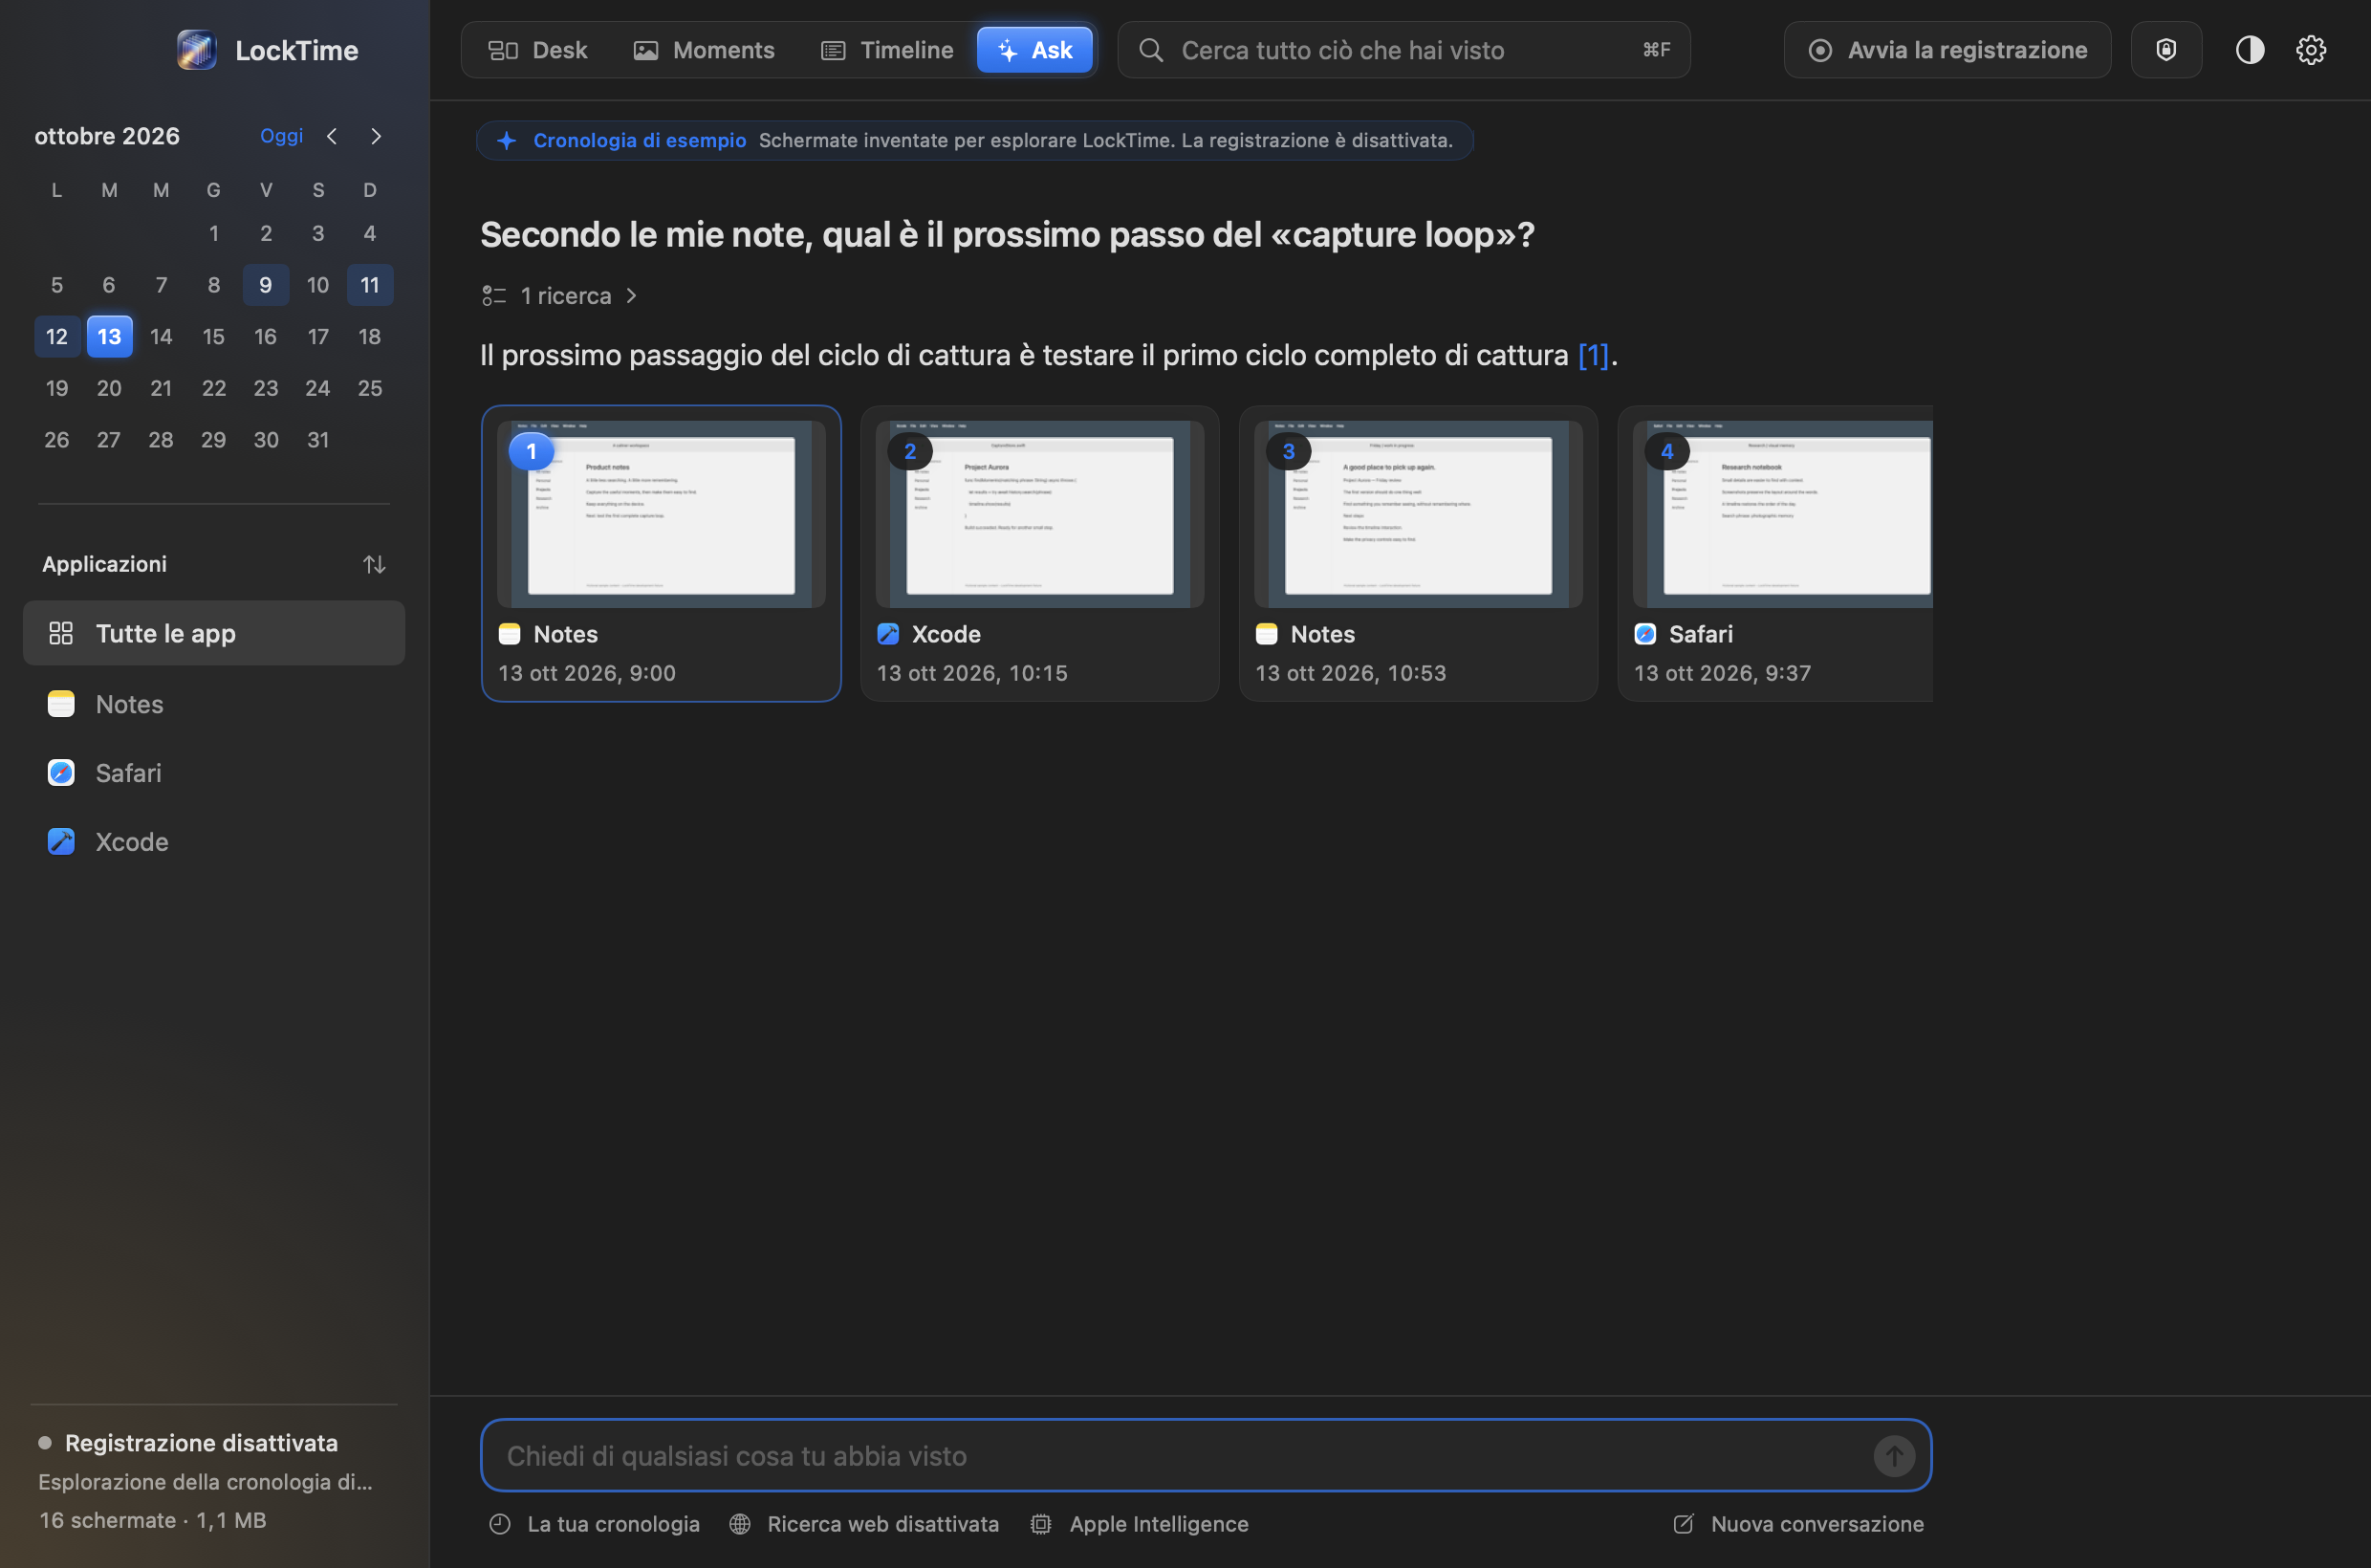
Task: Open the Notes 10:53 screenshot card
Action: pyautogui.click(x=1418, y=554)
